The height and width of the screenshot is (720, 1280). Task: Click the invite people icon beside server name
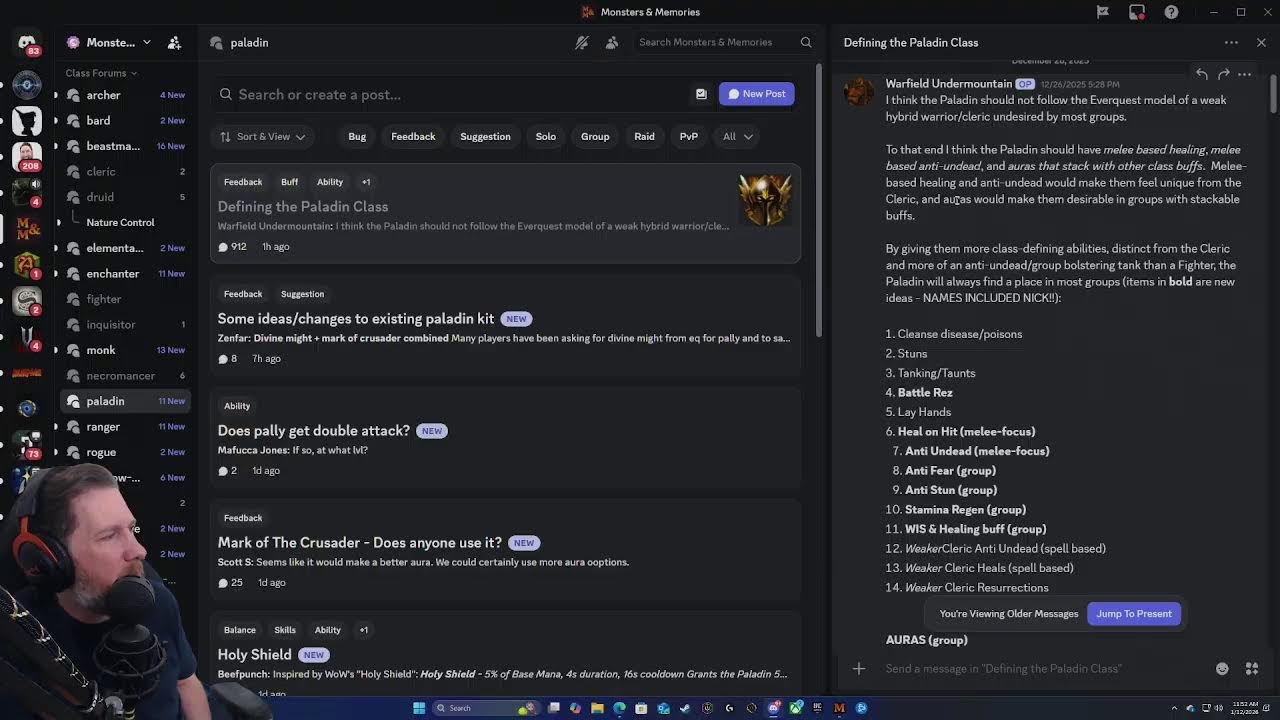click(174, 43)
